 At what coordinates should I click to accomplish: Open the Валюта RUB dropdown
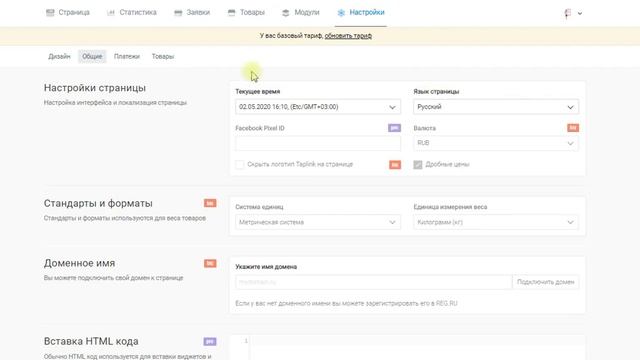pyautogui.click(x=496, y=143)
